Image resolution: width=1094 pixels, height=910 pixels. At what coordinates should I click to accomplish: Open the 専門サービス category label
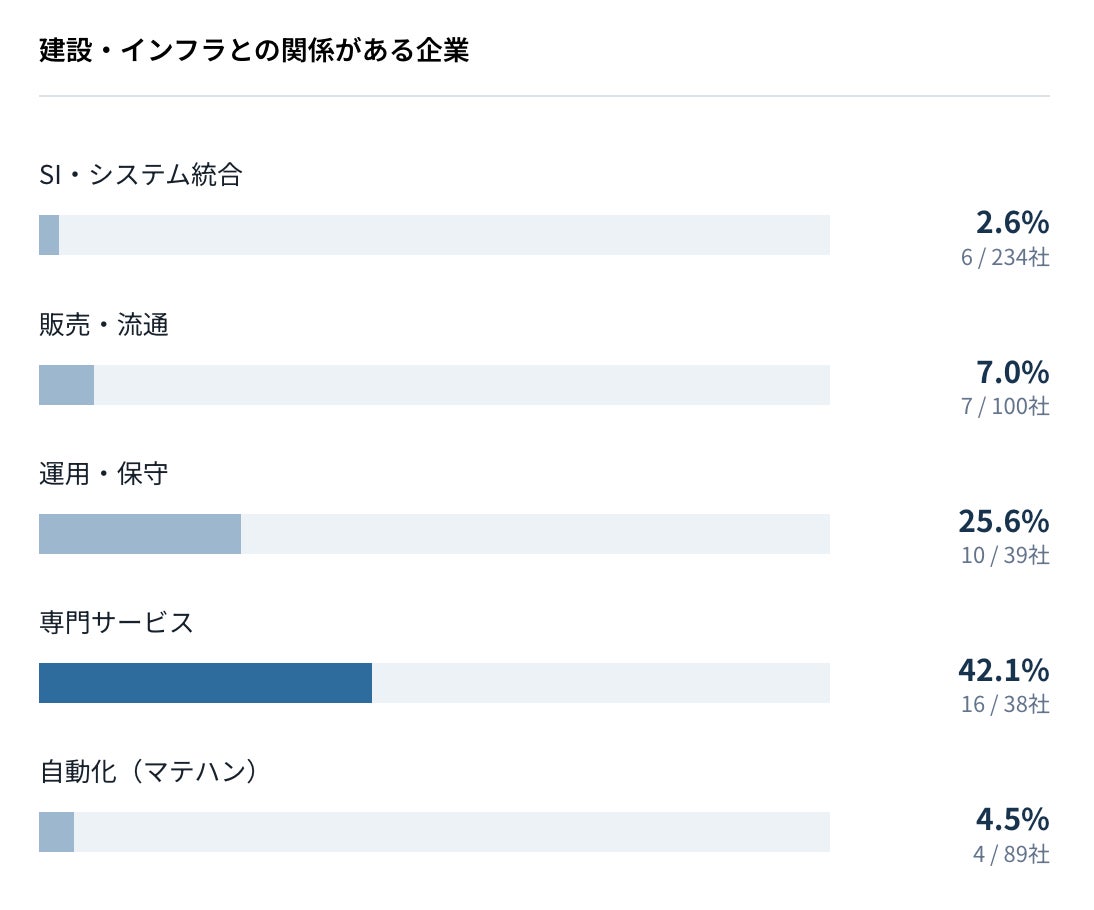[x=117, y=622]
